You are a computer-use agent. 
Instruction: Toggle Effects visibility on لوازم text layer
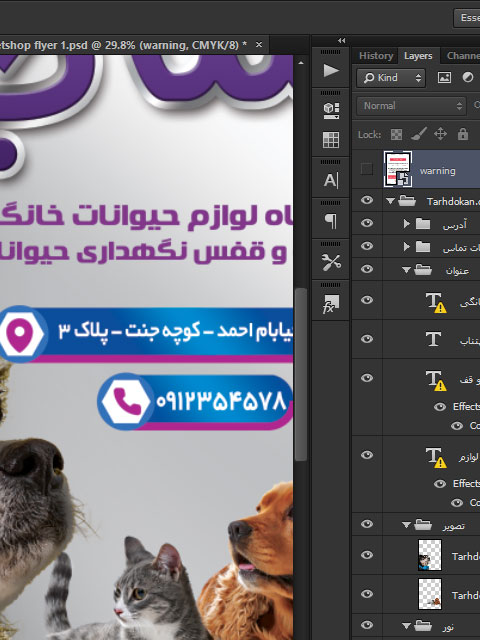[x=440, y=484]
